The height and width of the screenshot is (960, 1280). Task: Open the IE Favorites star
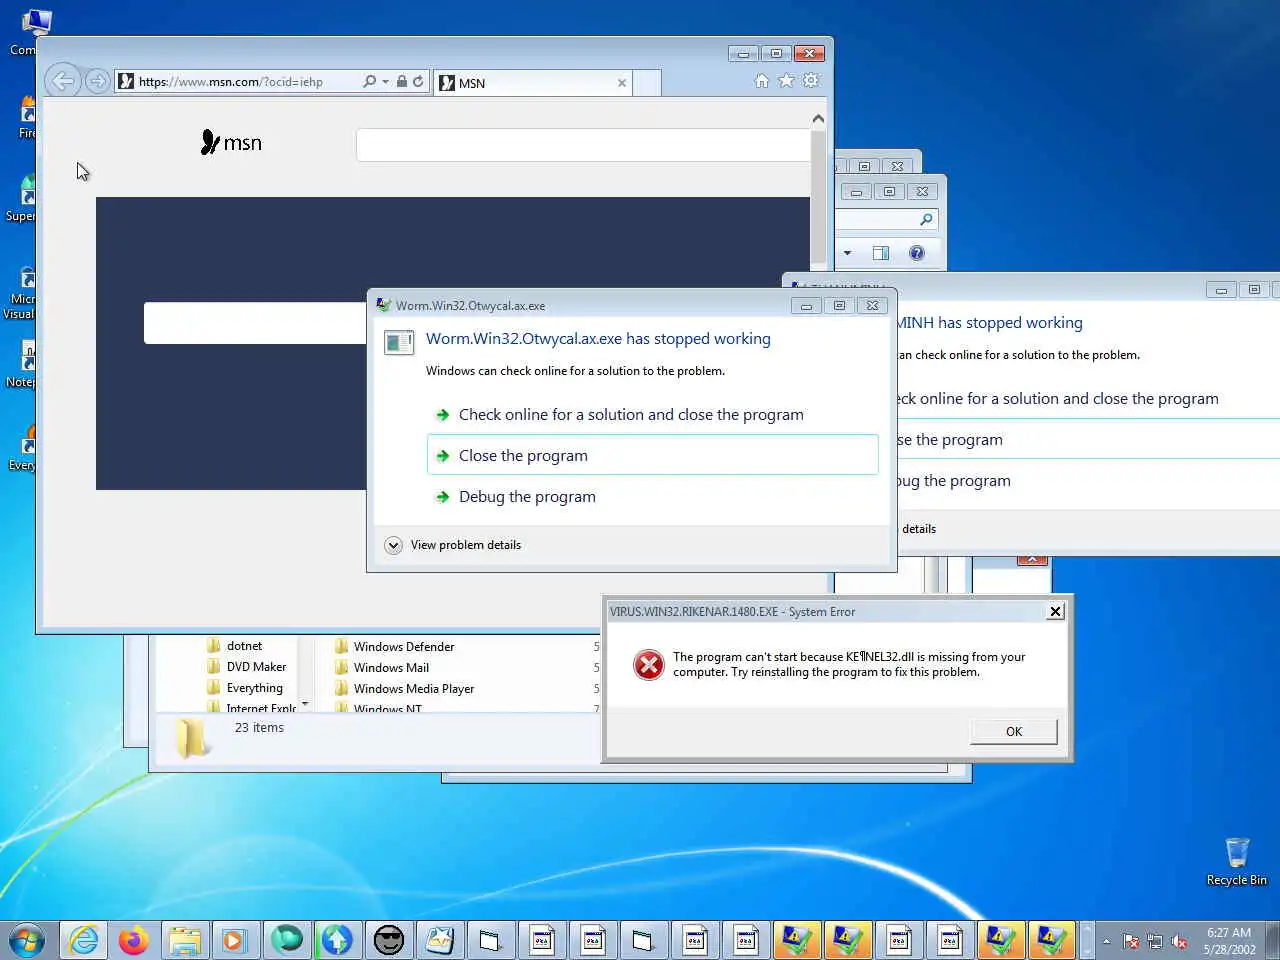pos(786,81)
